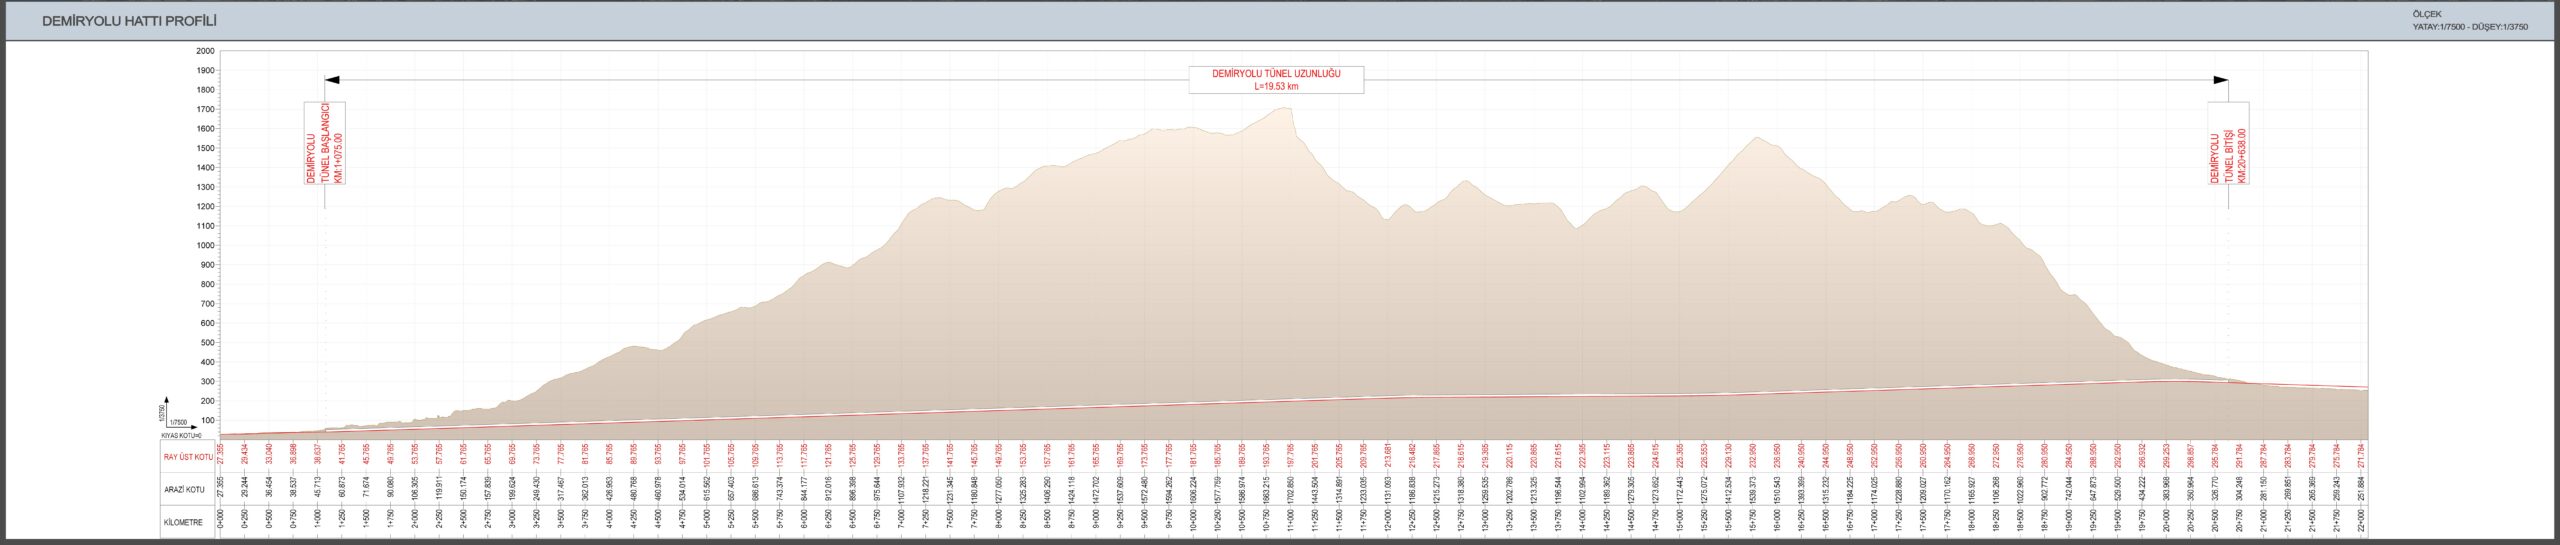Click the KIYAS KOTU=0 datum label
Screen dimensions: 2560x545
click(x=188, y=436)
